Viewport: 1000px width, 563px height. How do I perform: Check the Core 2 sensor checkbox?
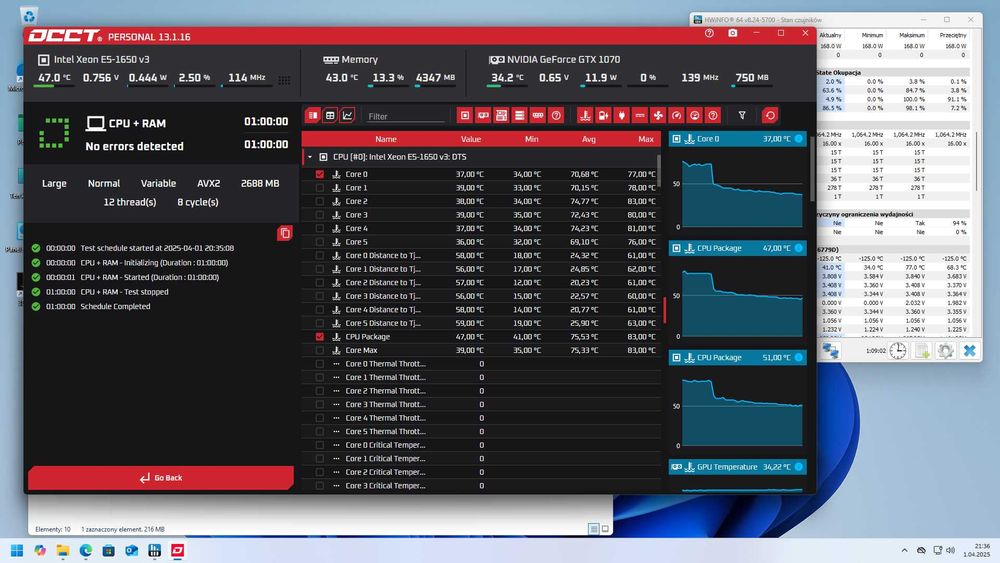320,201
